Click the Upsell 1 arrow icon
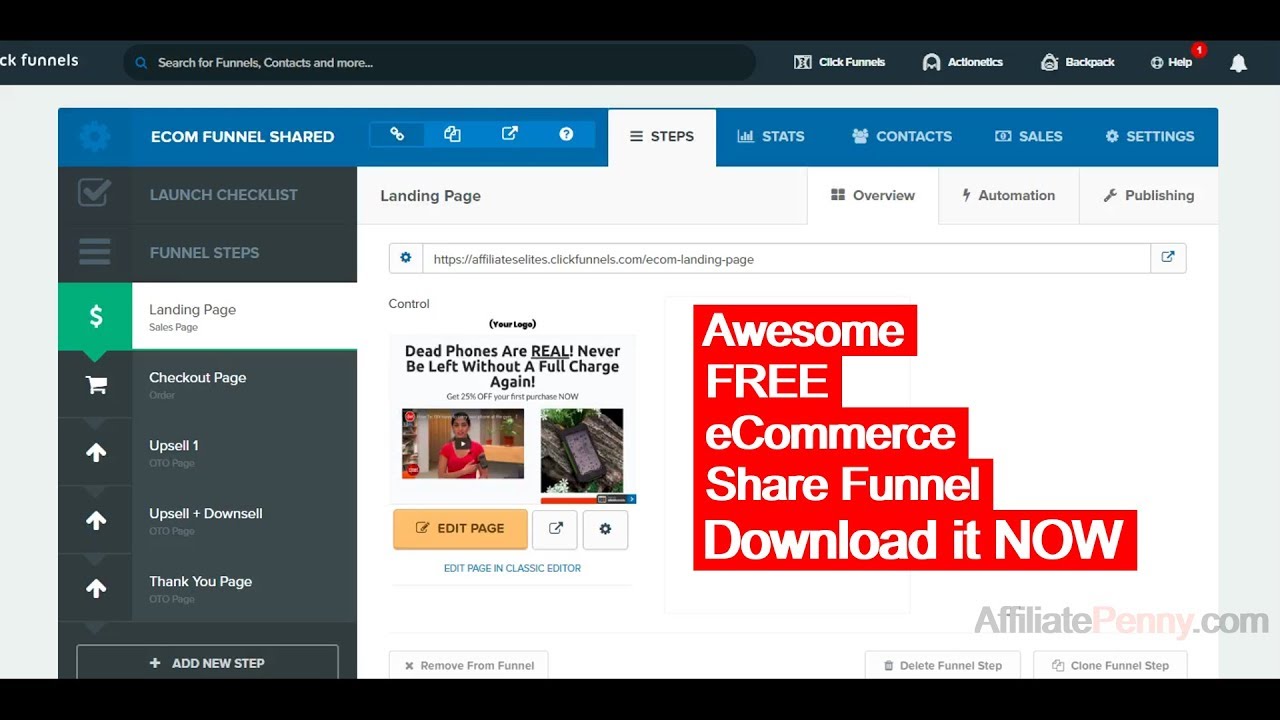Image resolution: width=1280 pixels, height=720 pixels. click(x=95, y=453)
